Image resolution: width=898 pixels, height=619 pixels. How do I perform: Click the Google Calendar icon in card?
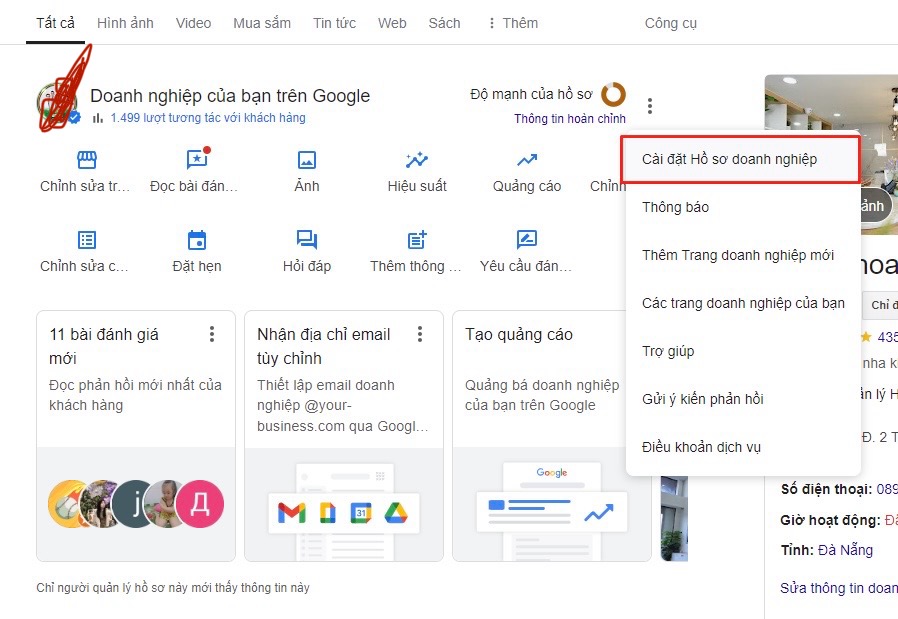(361, 512)
